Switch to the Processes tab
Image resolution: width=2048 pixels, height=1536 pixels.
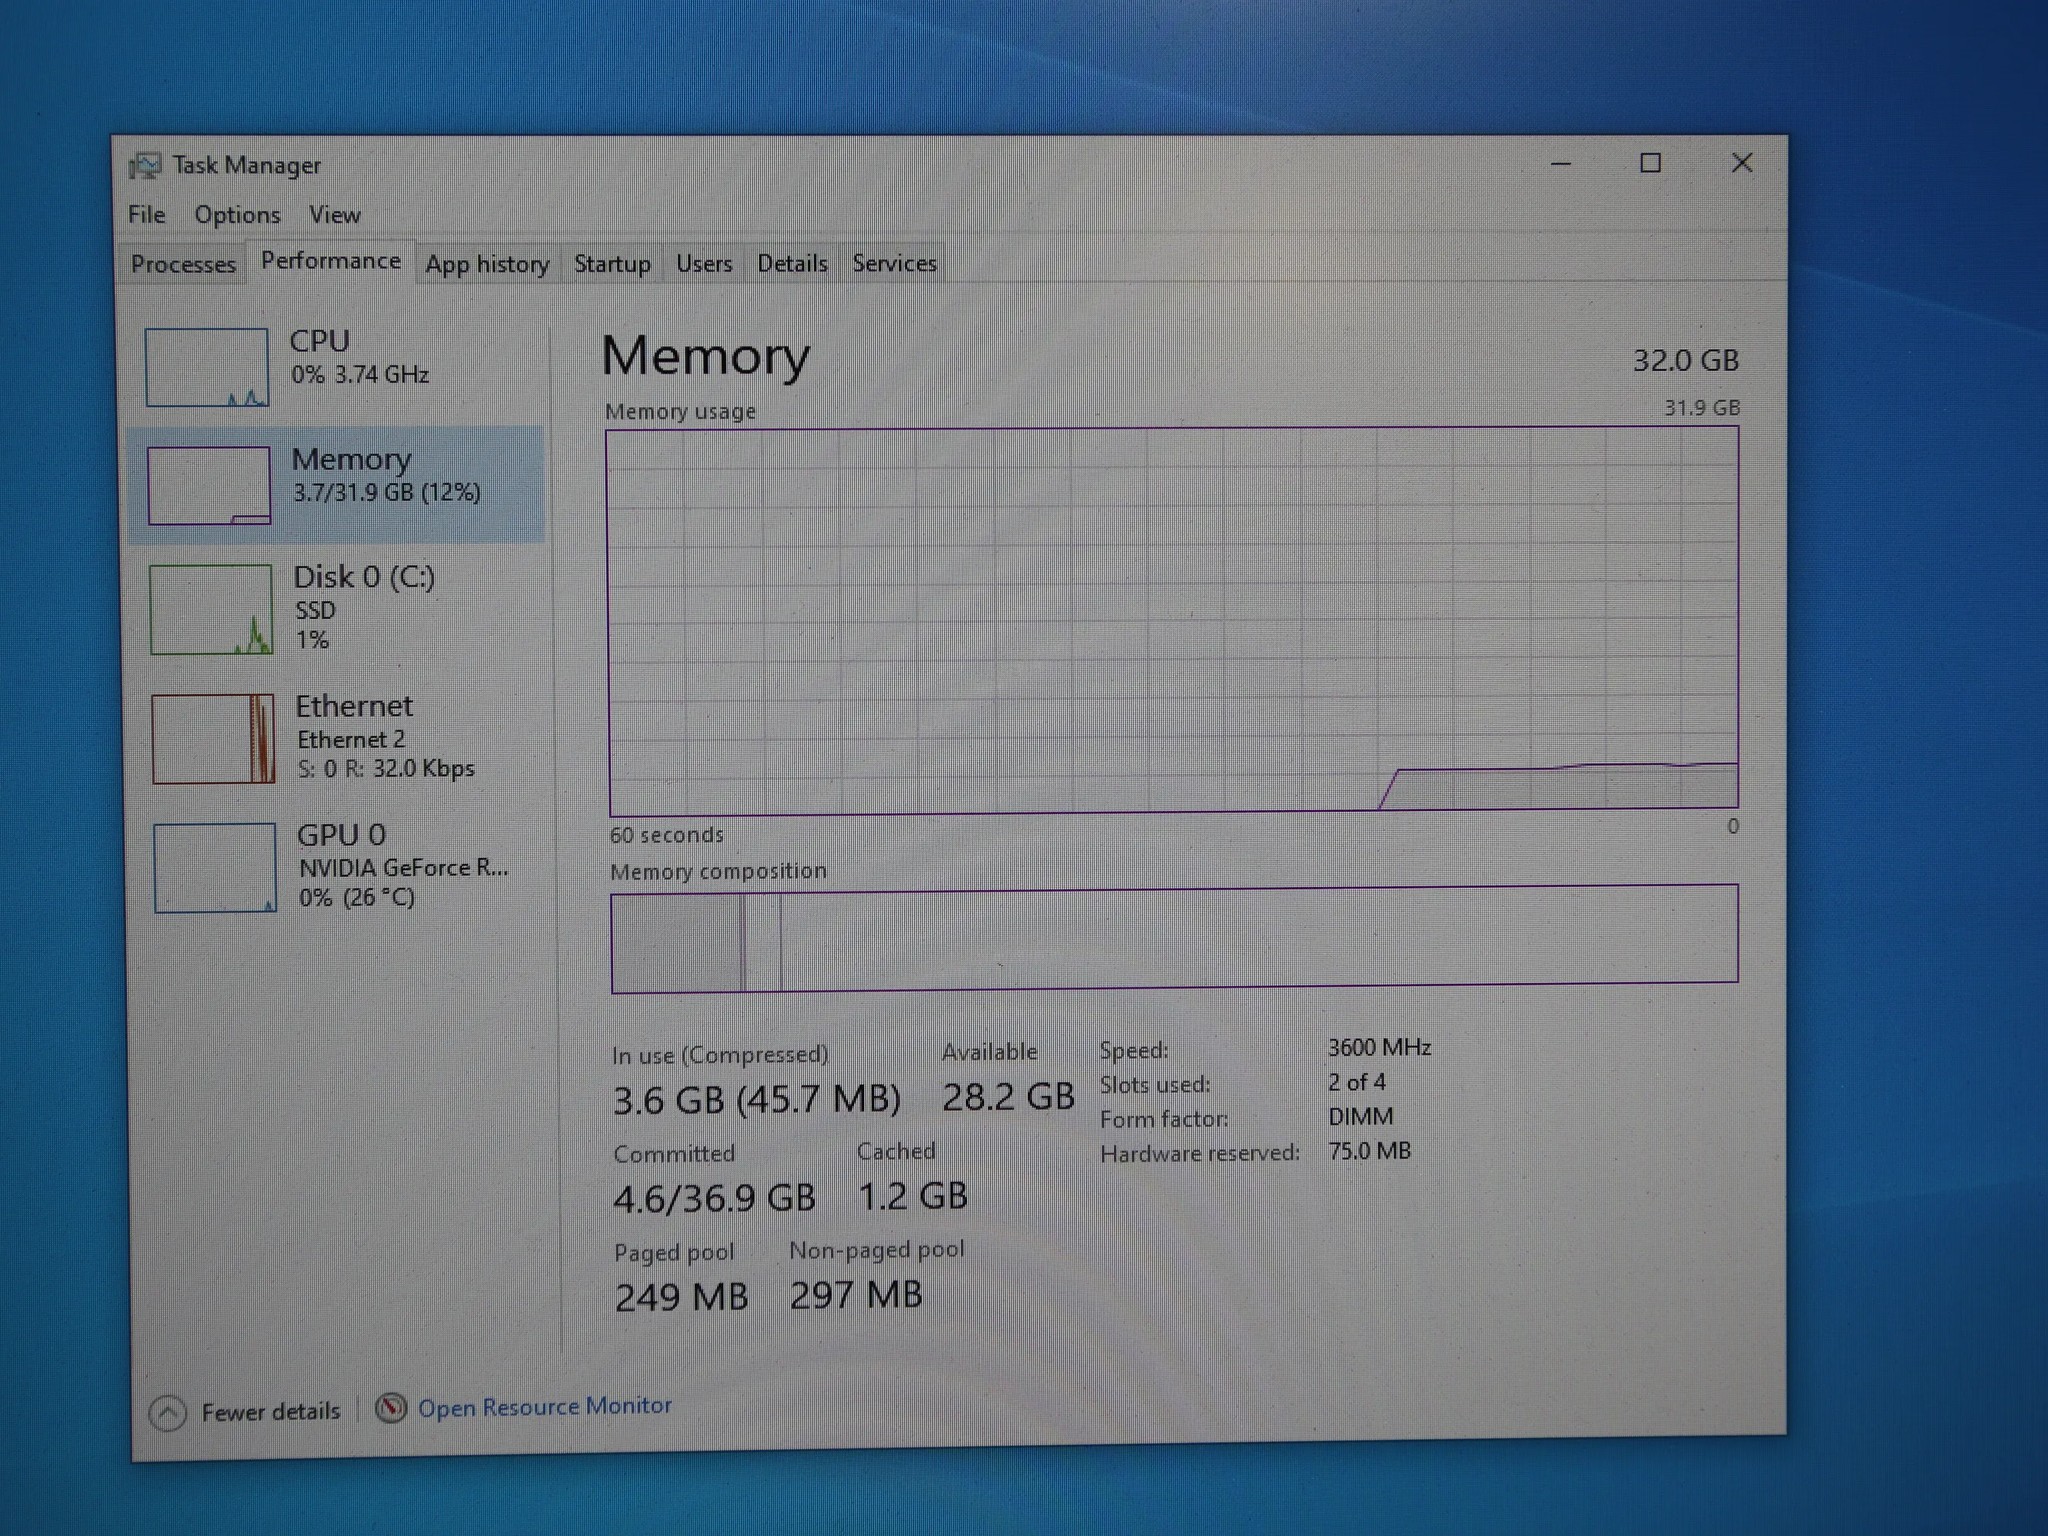[183, 264]
